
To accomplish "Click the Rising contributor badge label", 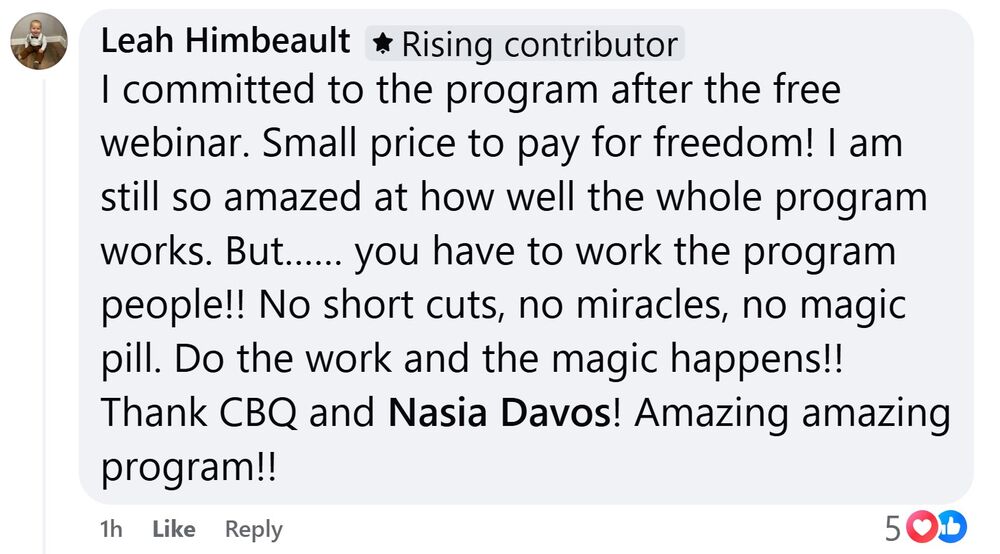I will click(x=539, y=45).
